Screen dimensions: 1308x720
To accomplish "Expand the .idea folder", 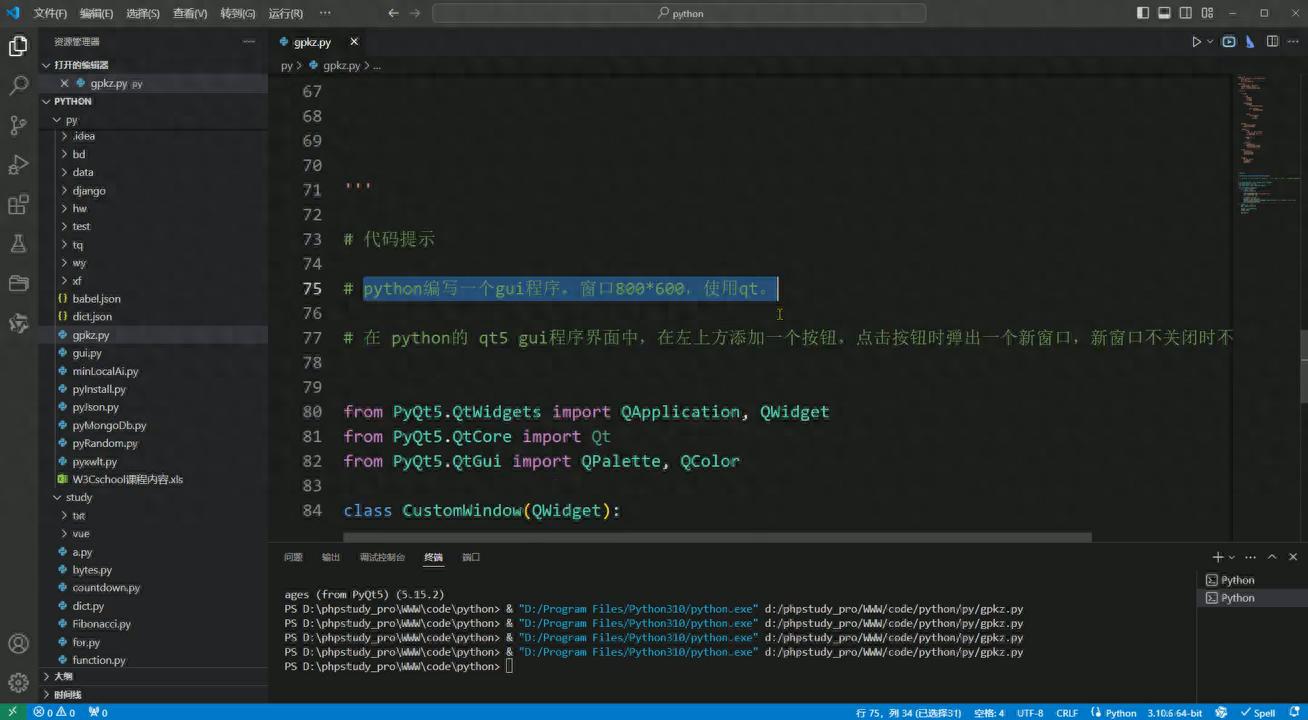I will tap(153, 136).
